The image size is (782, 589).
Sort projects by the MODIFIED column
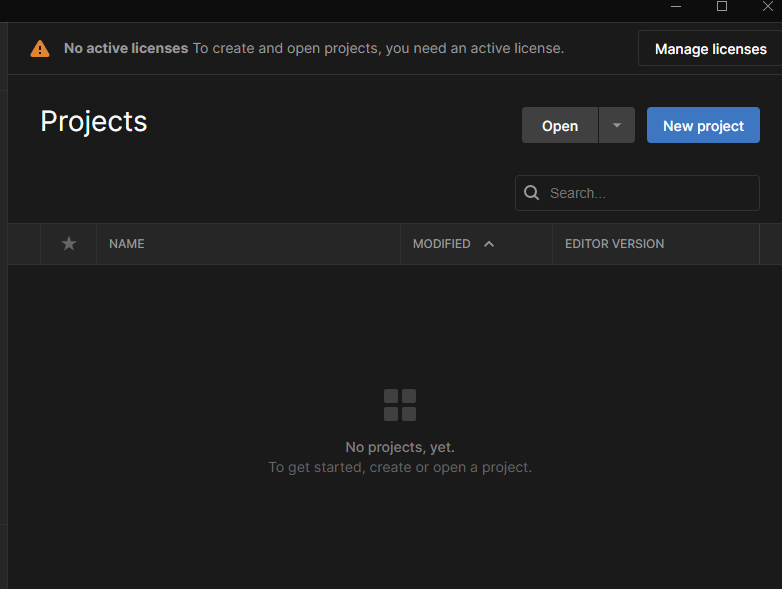coord(441,244)
